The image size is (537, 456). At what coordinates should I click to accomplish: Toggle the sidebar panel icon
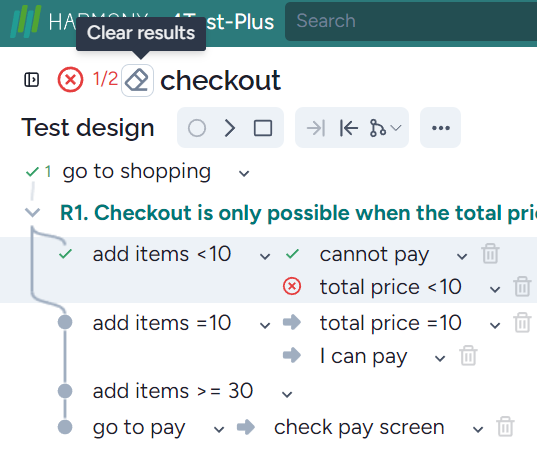tap(32, 80)
